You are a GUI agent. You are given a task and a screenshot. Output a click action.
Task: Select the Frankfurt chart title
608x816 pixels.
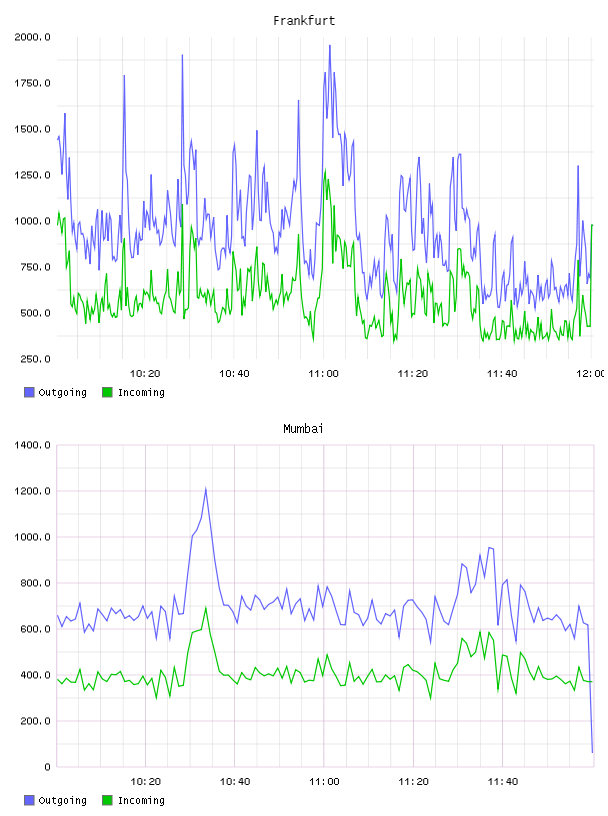(304, 21)
